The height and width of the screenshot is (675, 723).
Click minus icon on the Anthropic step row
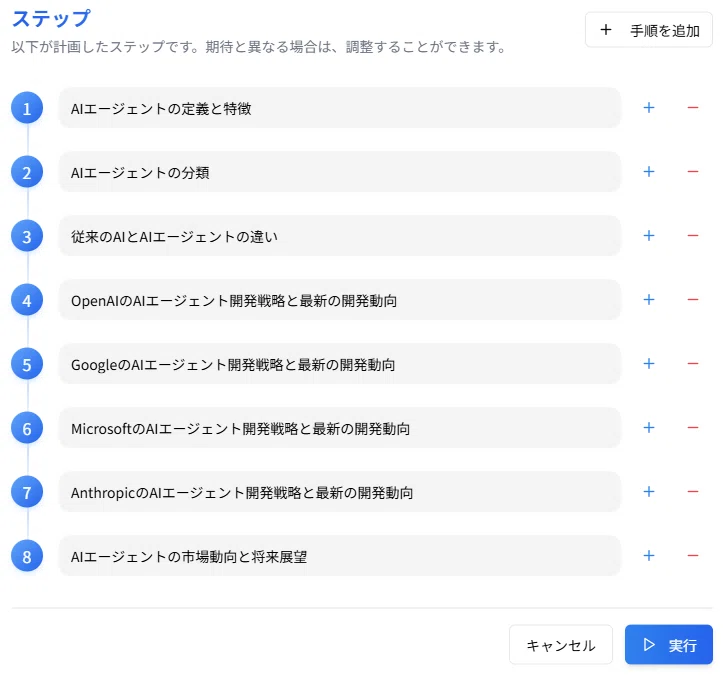(693, 491)
